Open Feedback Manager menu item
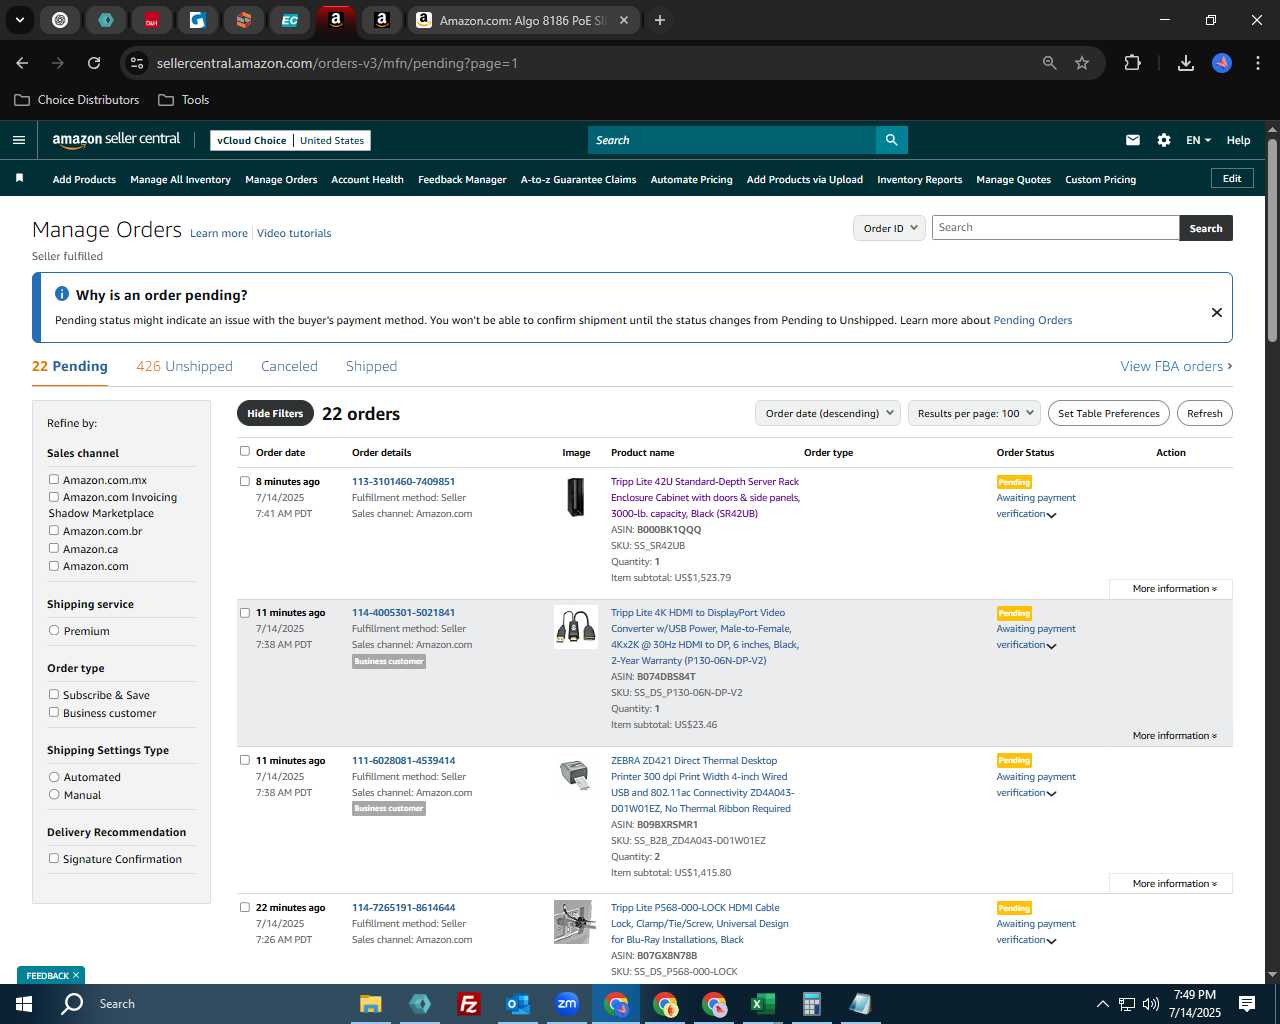Viewport: 1280px width, 1024px height. pyautogui.click(x=462, y=179)
